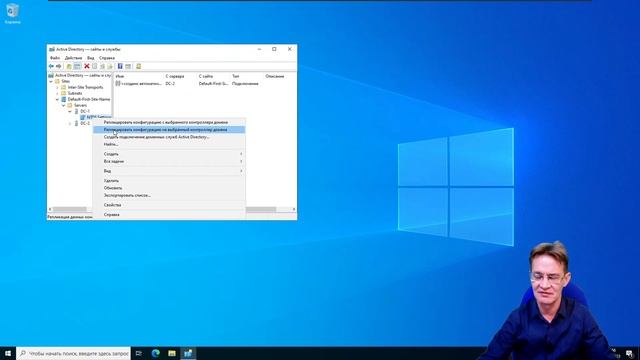Open the Windows Start menu
The height and width of the screenshot is (360, 640).
(x=8, y=353)
